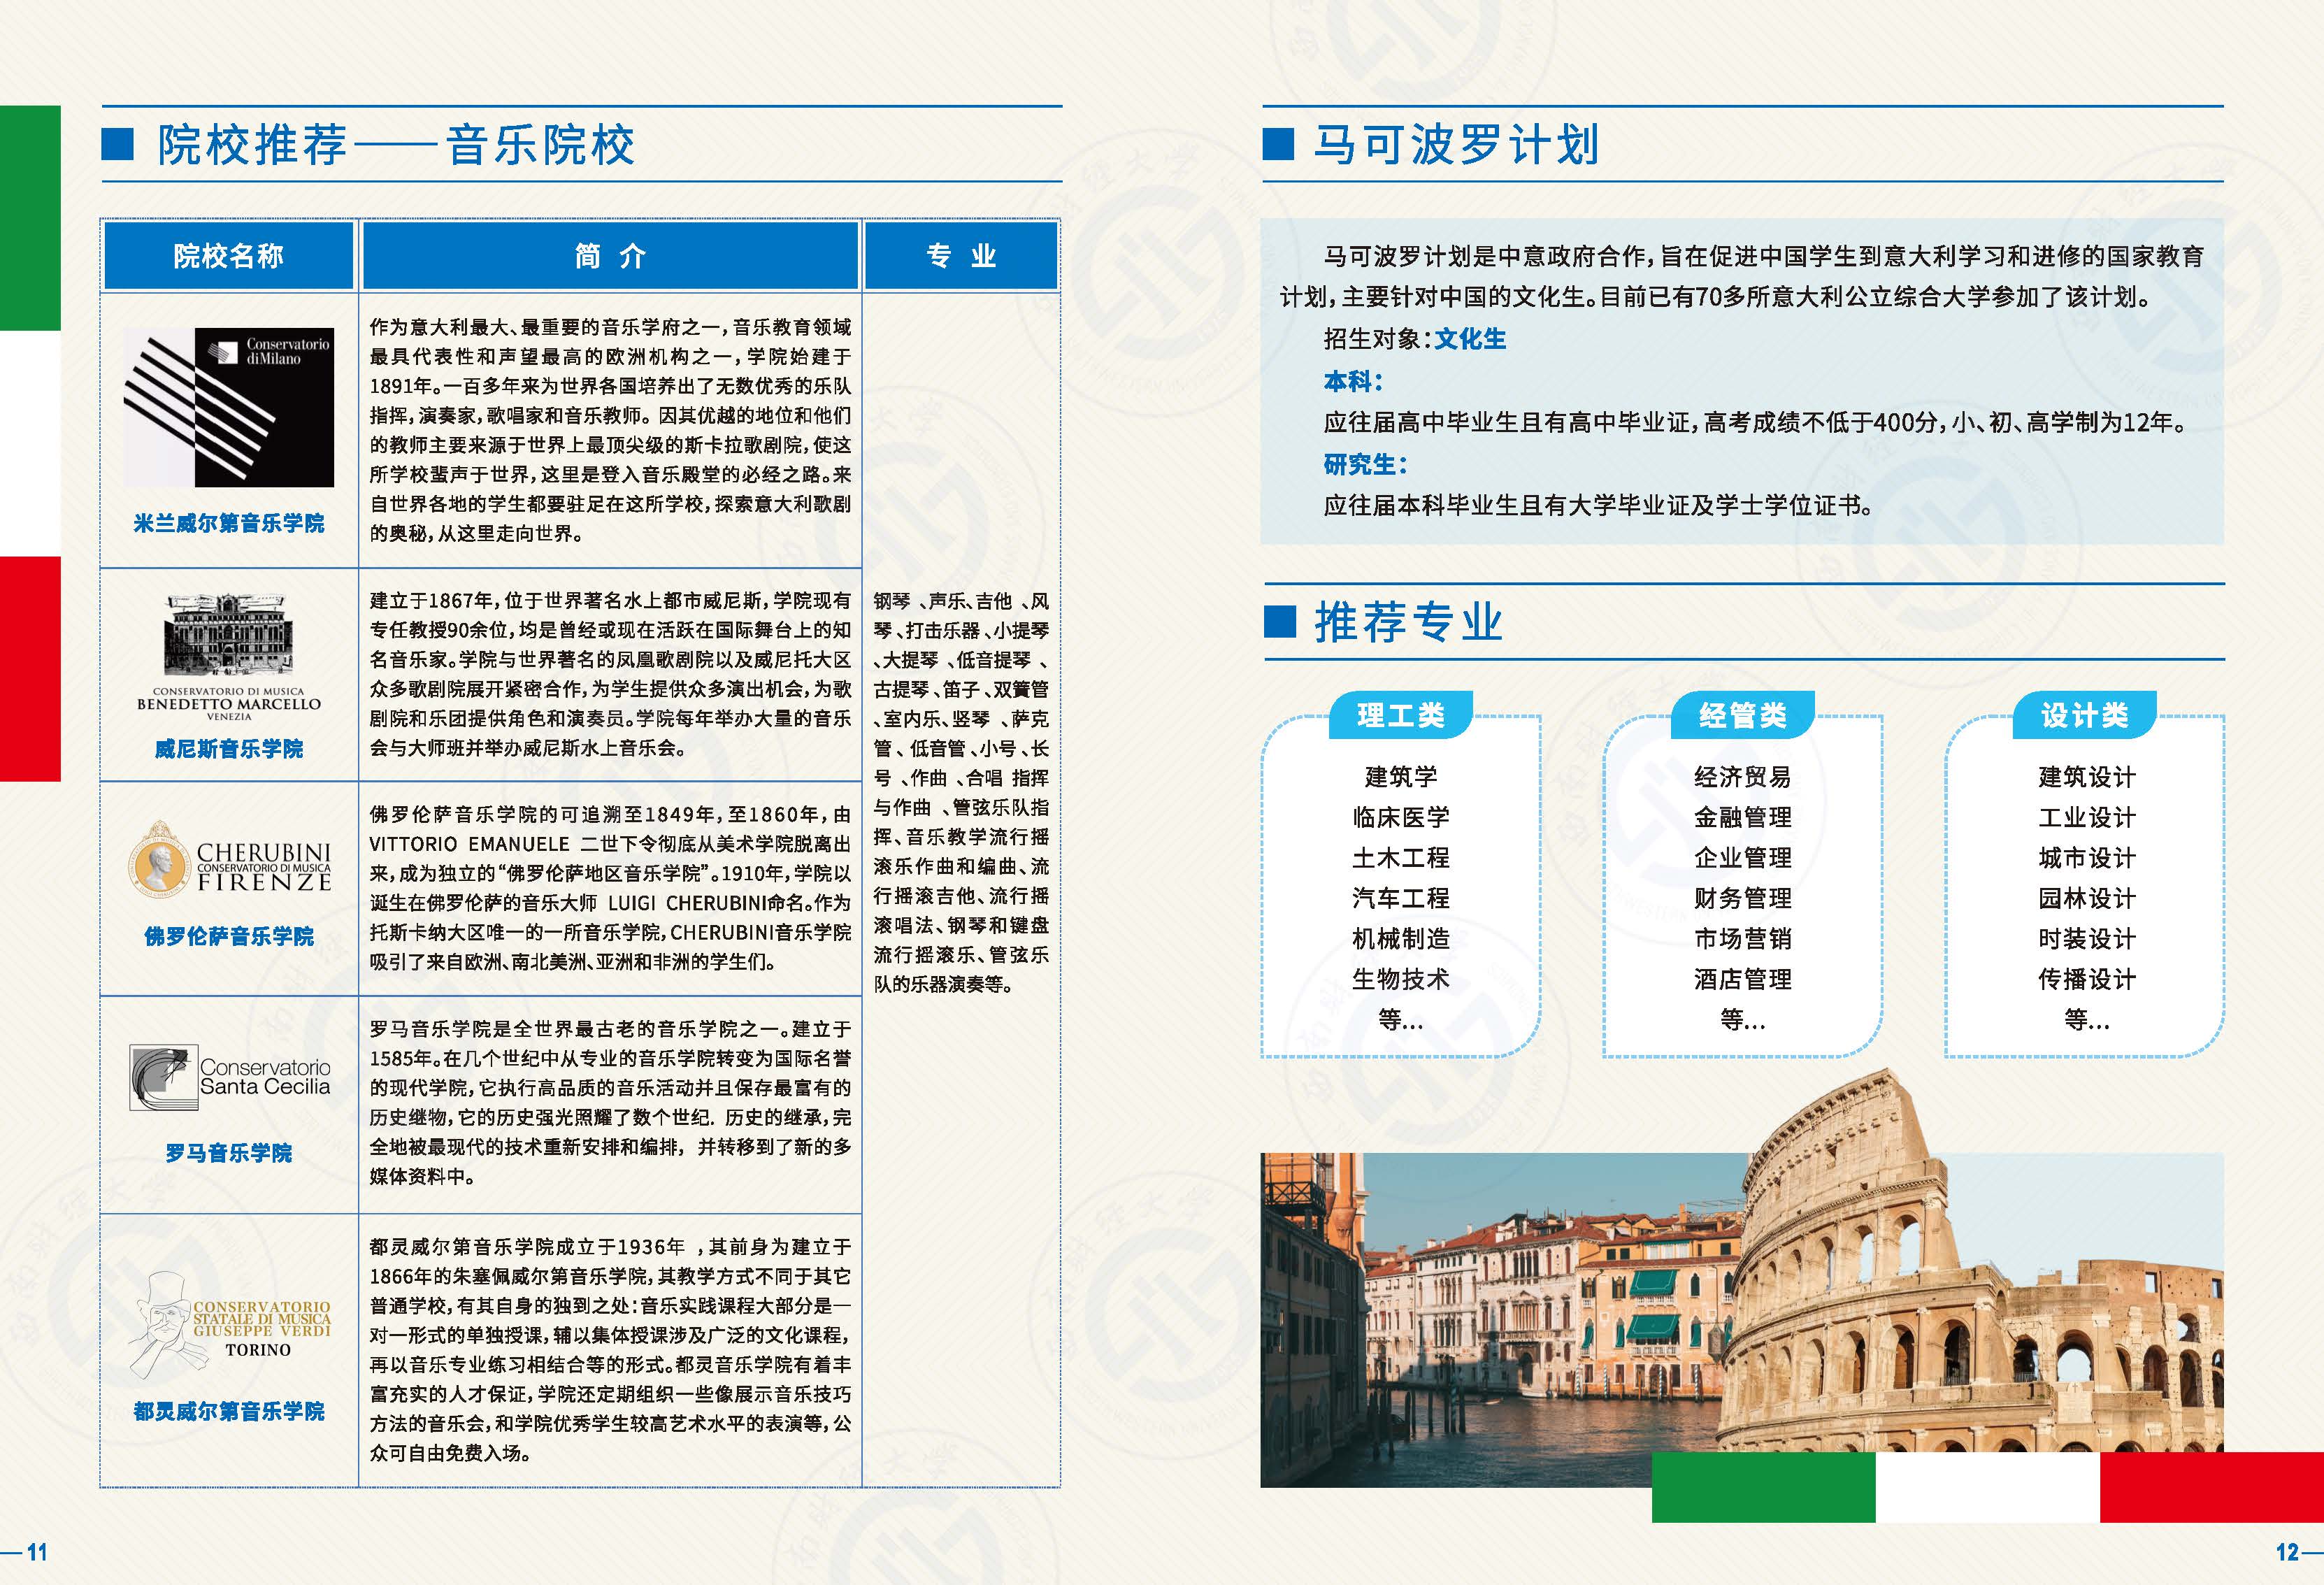Click the 简介 column header
Viewport: 2324px width, 1585px height.
point(610,256)
